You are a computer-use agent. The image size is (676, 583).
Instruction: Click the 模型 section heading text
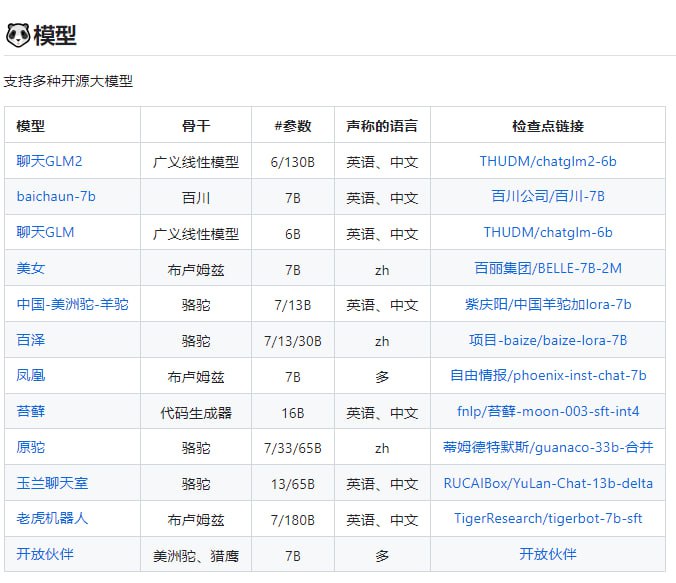click(55, 35)
